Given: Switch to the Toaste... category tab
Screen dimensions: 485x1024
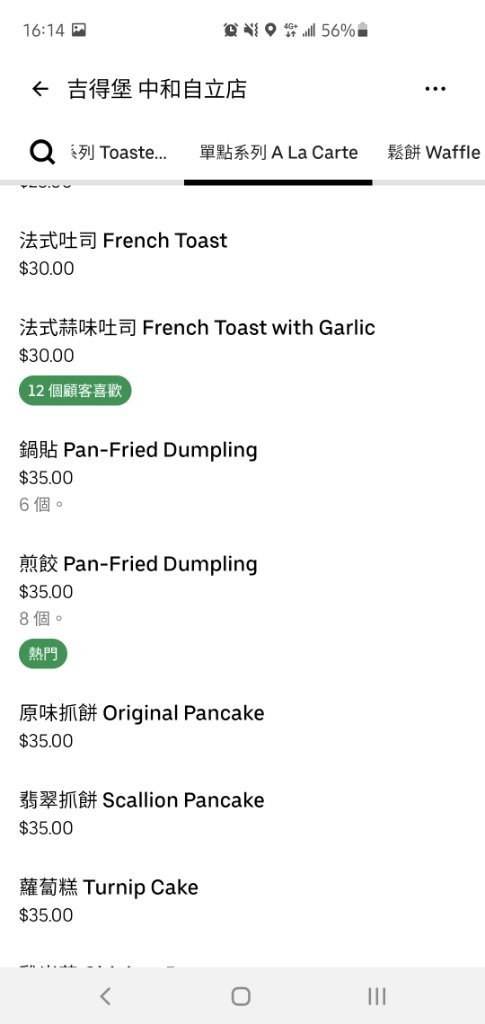Looking at the screenshot, I should click(117, 153).
